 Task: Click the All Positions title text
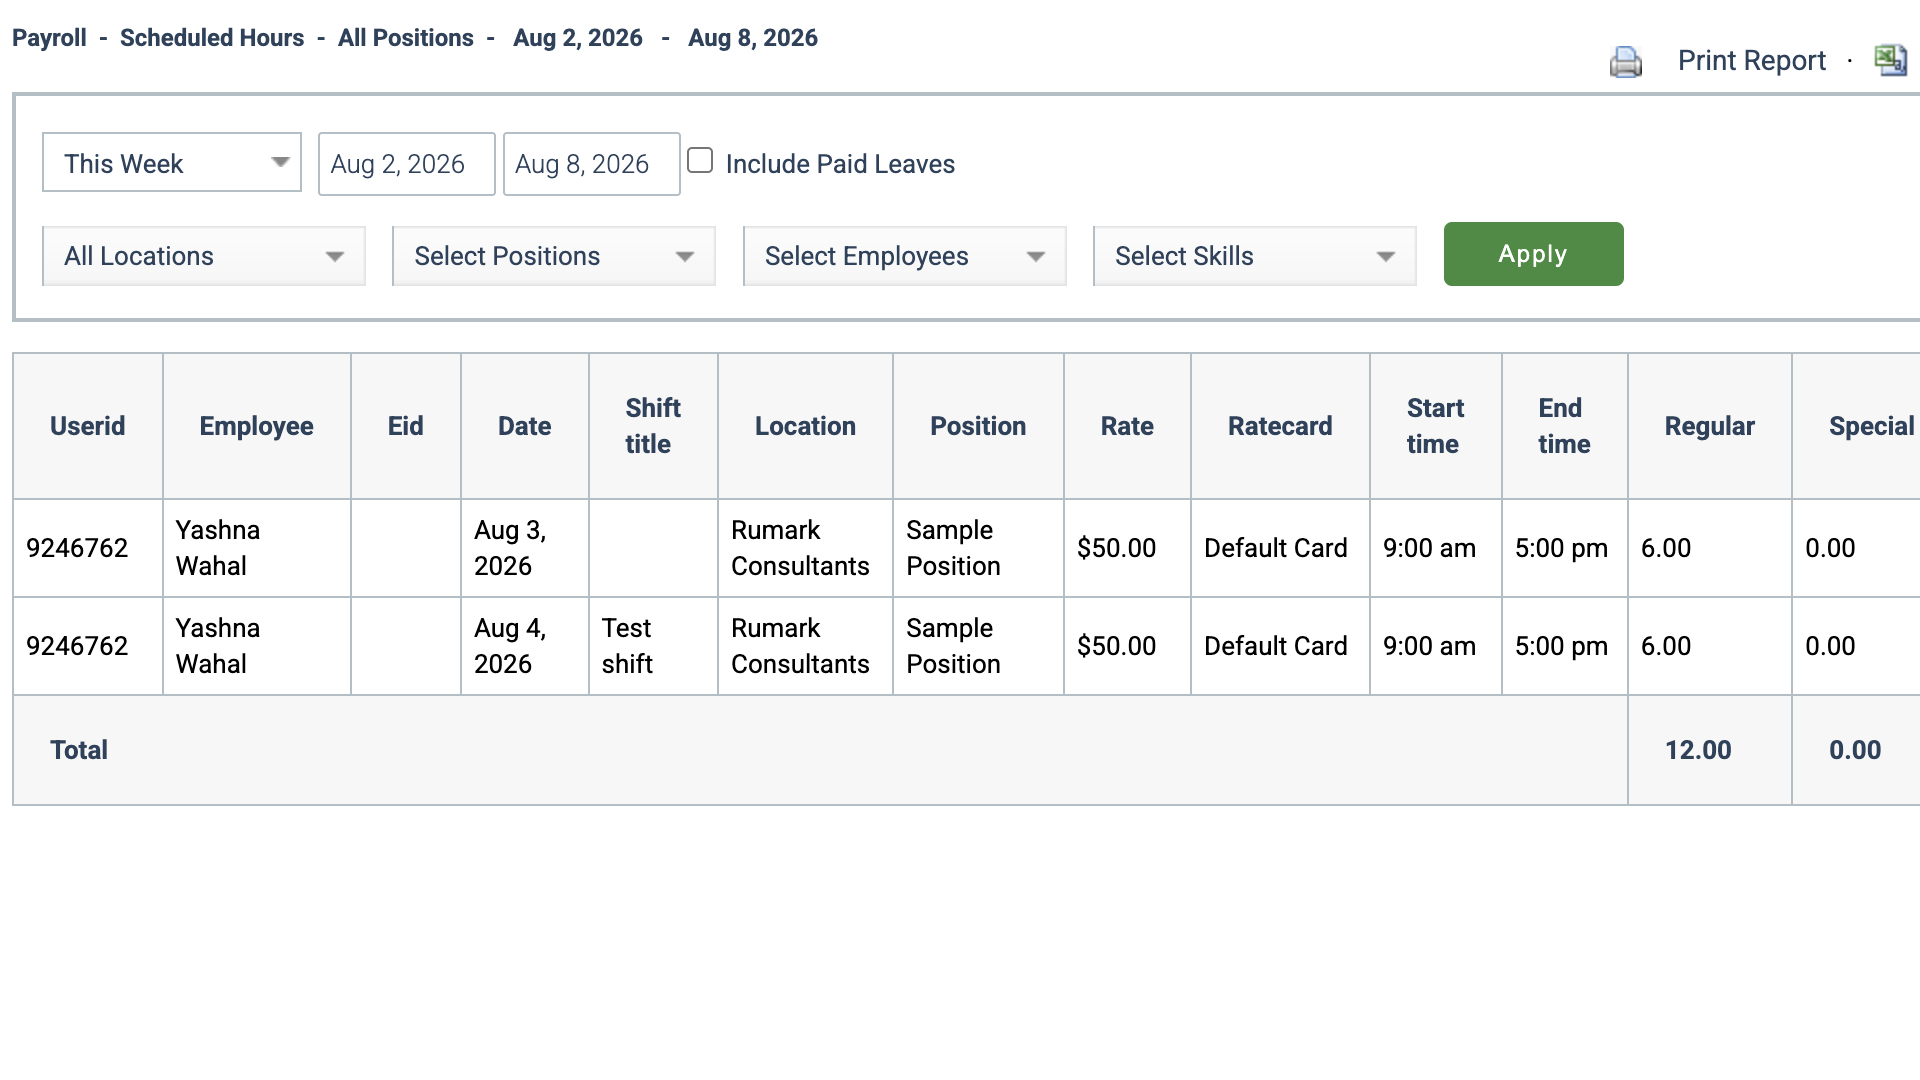point(406,38)
